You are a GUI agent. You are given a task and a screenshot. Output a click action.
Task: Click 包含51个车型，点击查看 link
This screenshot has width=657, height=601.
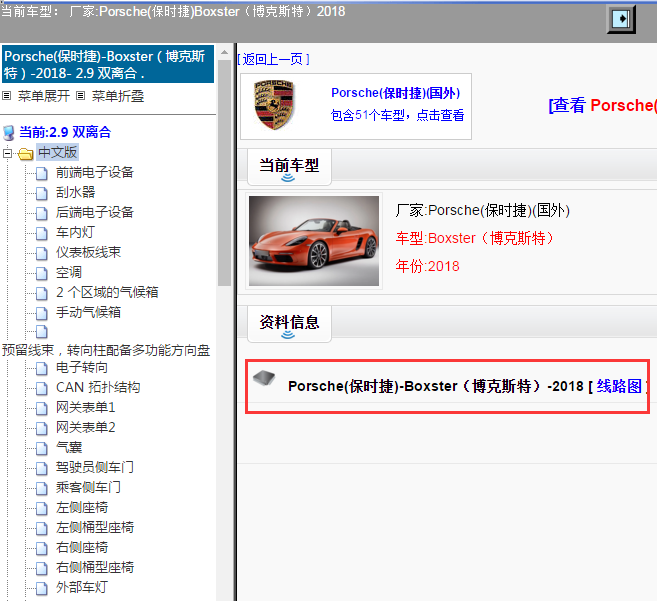pos(397,115)
